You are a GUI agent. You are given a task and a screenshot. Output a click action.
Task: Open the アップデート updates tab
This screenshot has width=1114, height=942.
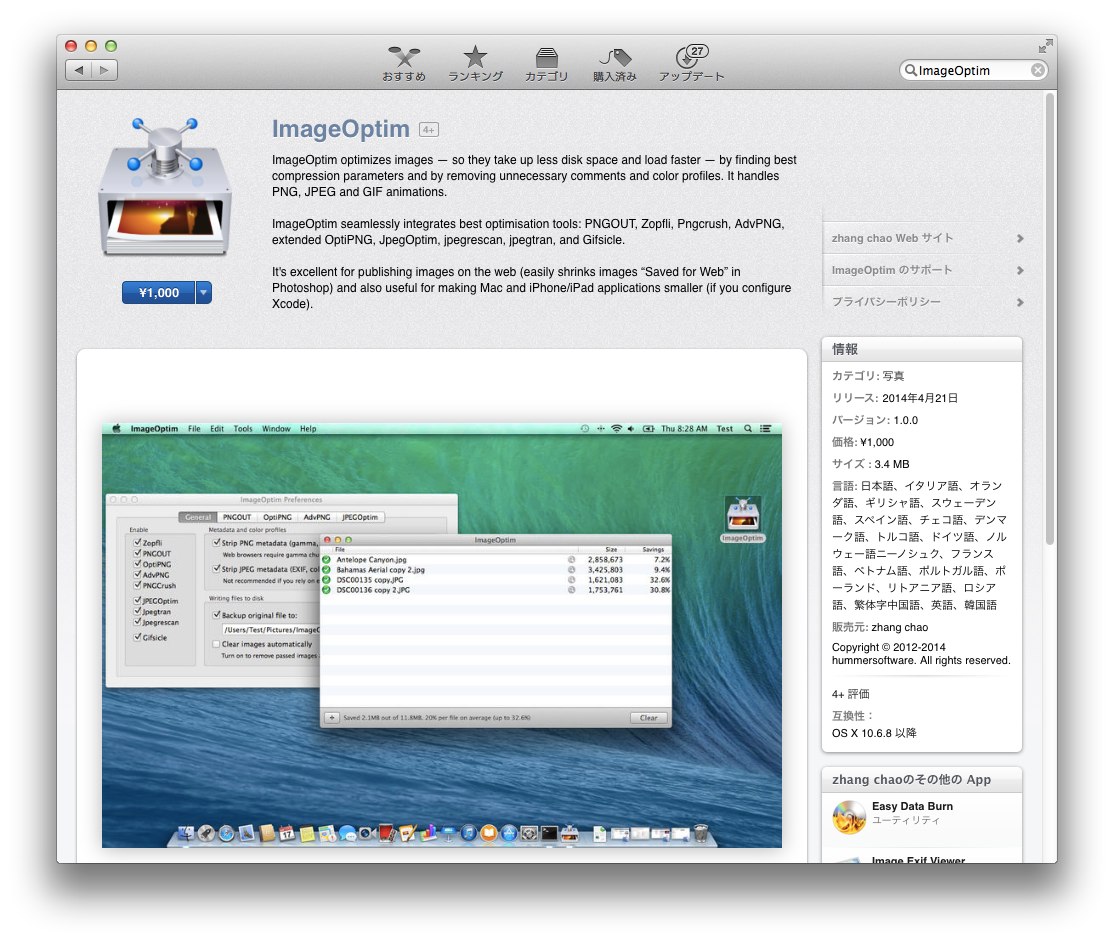coord(691,63)
